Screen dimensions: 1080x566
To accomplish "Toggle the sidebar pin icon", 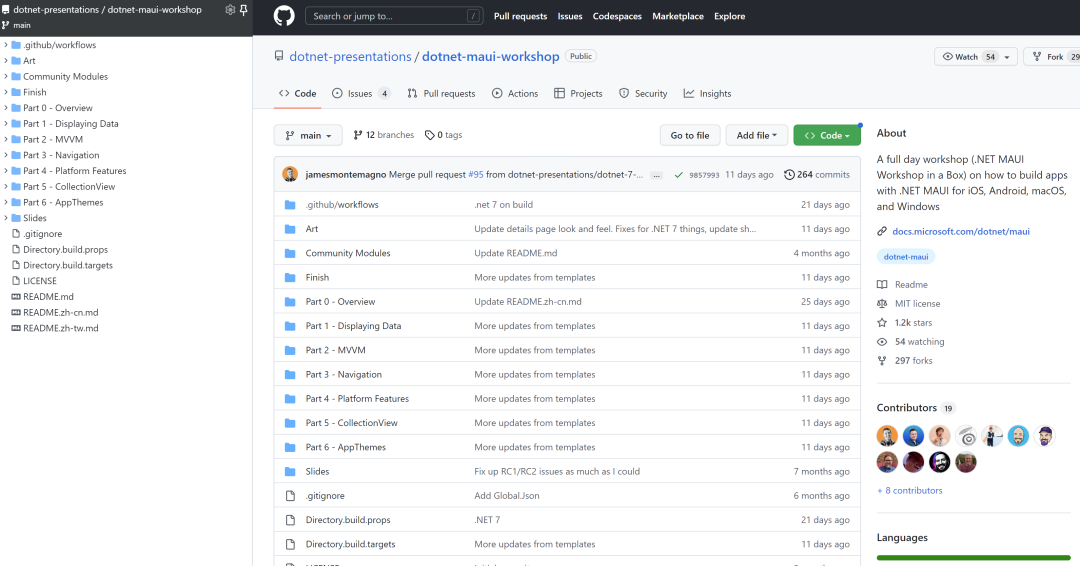I will (x=243, y=10).
